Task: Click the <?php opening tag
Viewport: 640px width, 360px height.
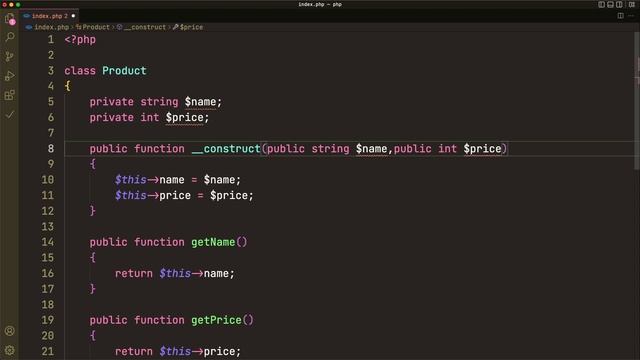Action: 80,40
